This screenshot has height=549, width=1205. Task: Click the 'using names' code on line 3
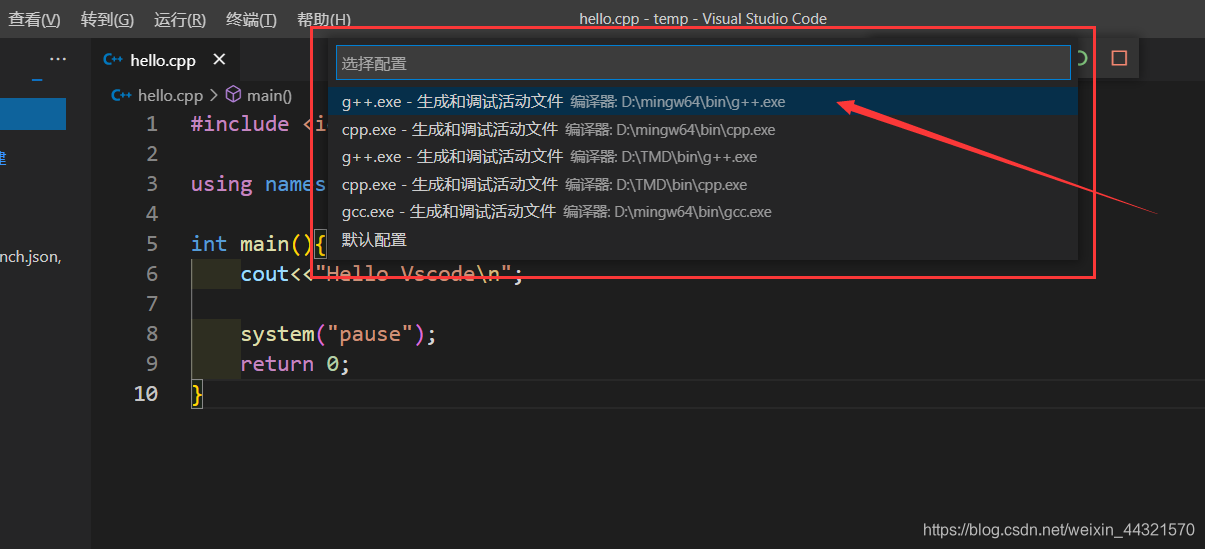click(258, 184)
